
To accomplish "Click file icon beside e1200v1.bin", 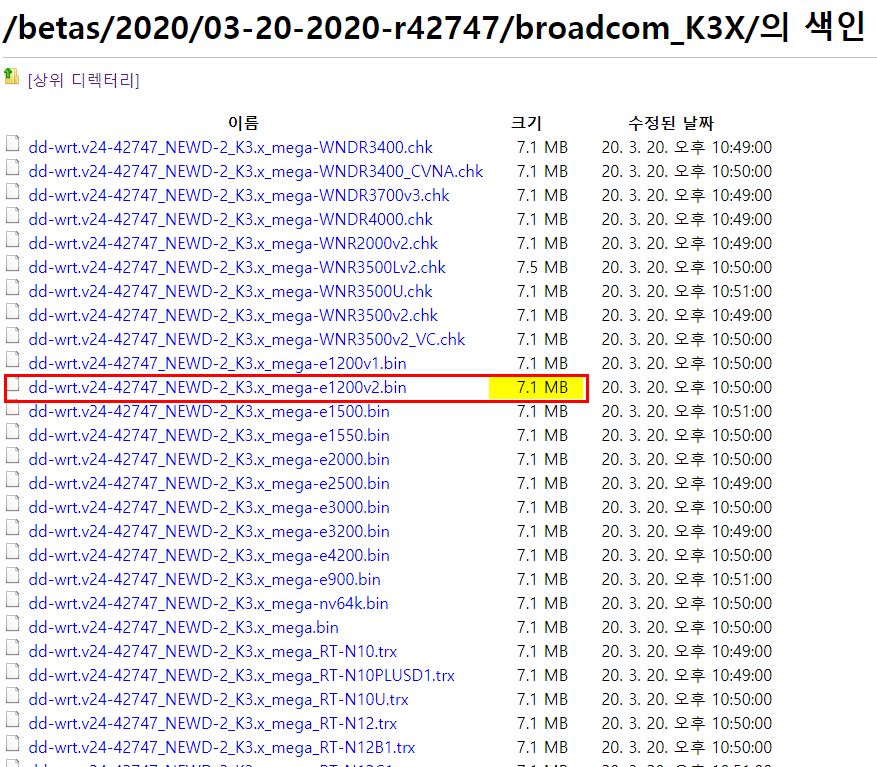I will (x=13, y=361).
